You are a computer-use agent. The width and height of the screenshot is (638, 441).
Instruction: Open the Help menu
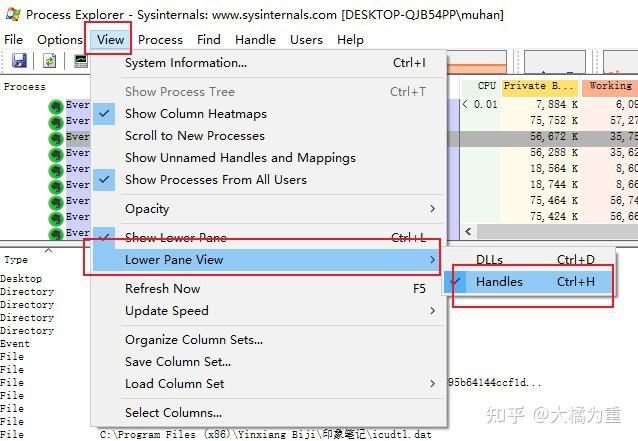coord(350,39)
